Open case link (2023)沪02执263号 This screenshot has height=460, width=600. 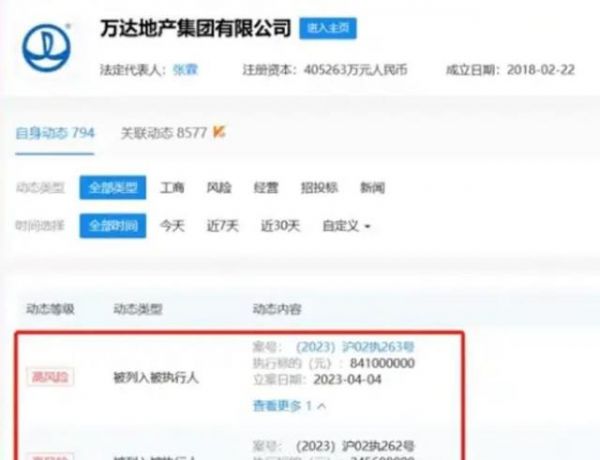tap(355, 347)
